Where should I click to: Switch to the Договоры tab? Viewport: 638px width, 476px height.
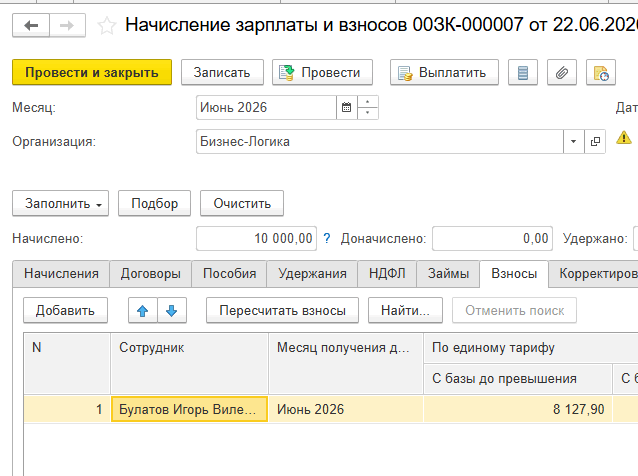click(151, 274)
